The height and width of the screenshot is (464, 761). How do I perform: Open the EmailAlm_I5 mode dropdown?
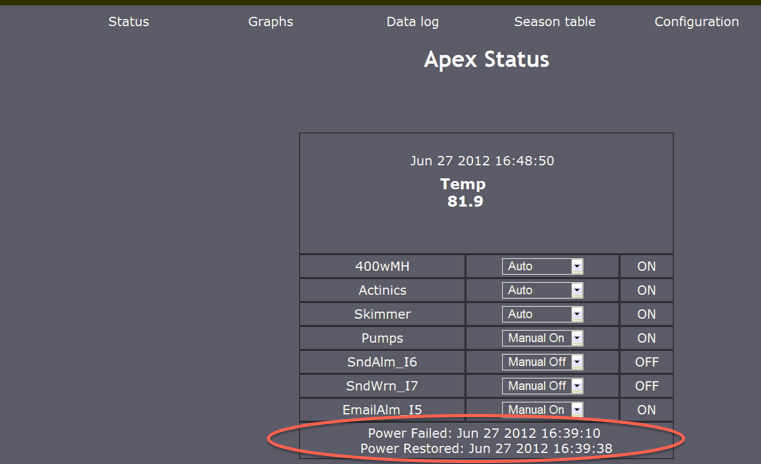(543, 409)
